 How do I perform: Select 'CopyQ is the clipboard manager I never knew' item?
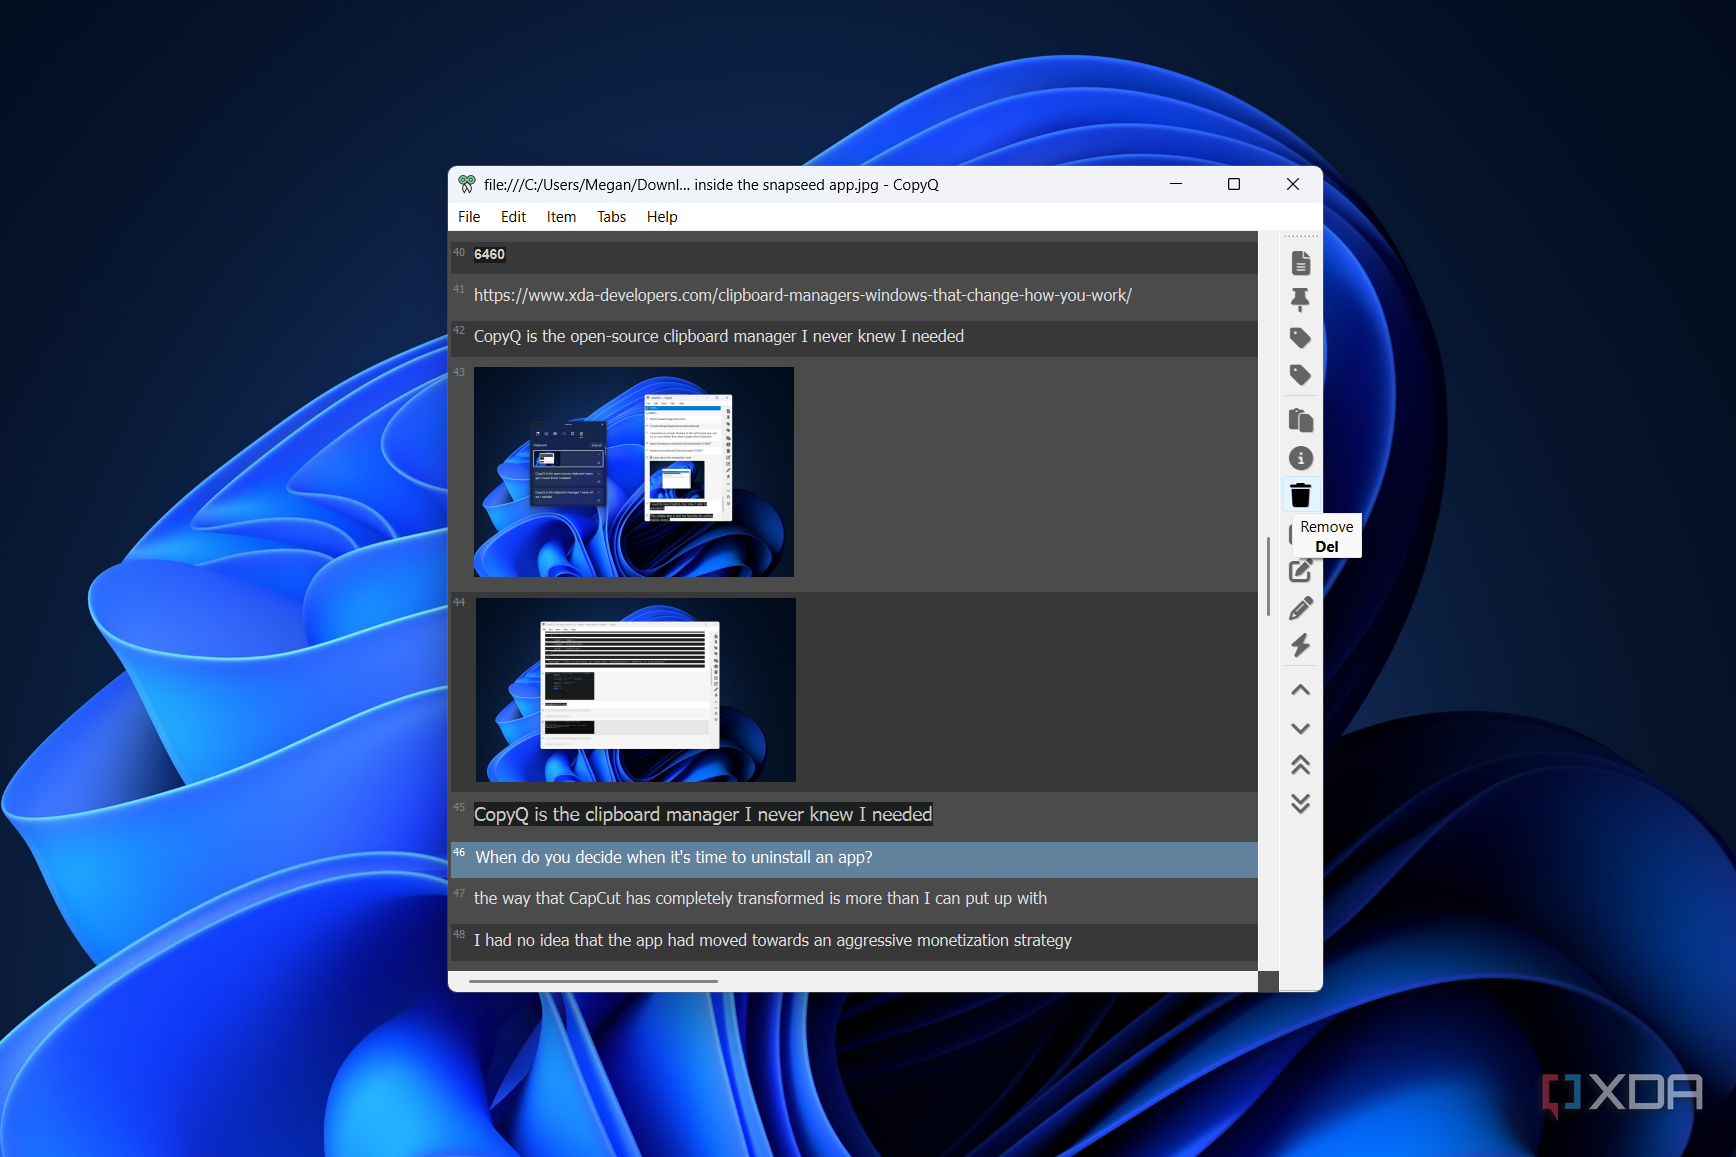tap(854, 815)
